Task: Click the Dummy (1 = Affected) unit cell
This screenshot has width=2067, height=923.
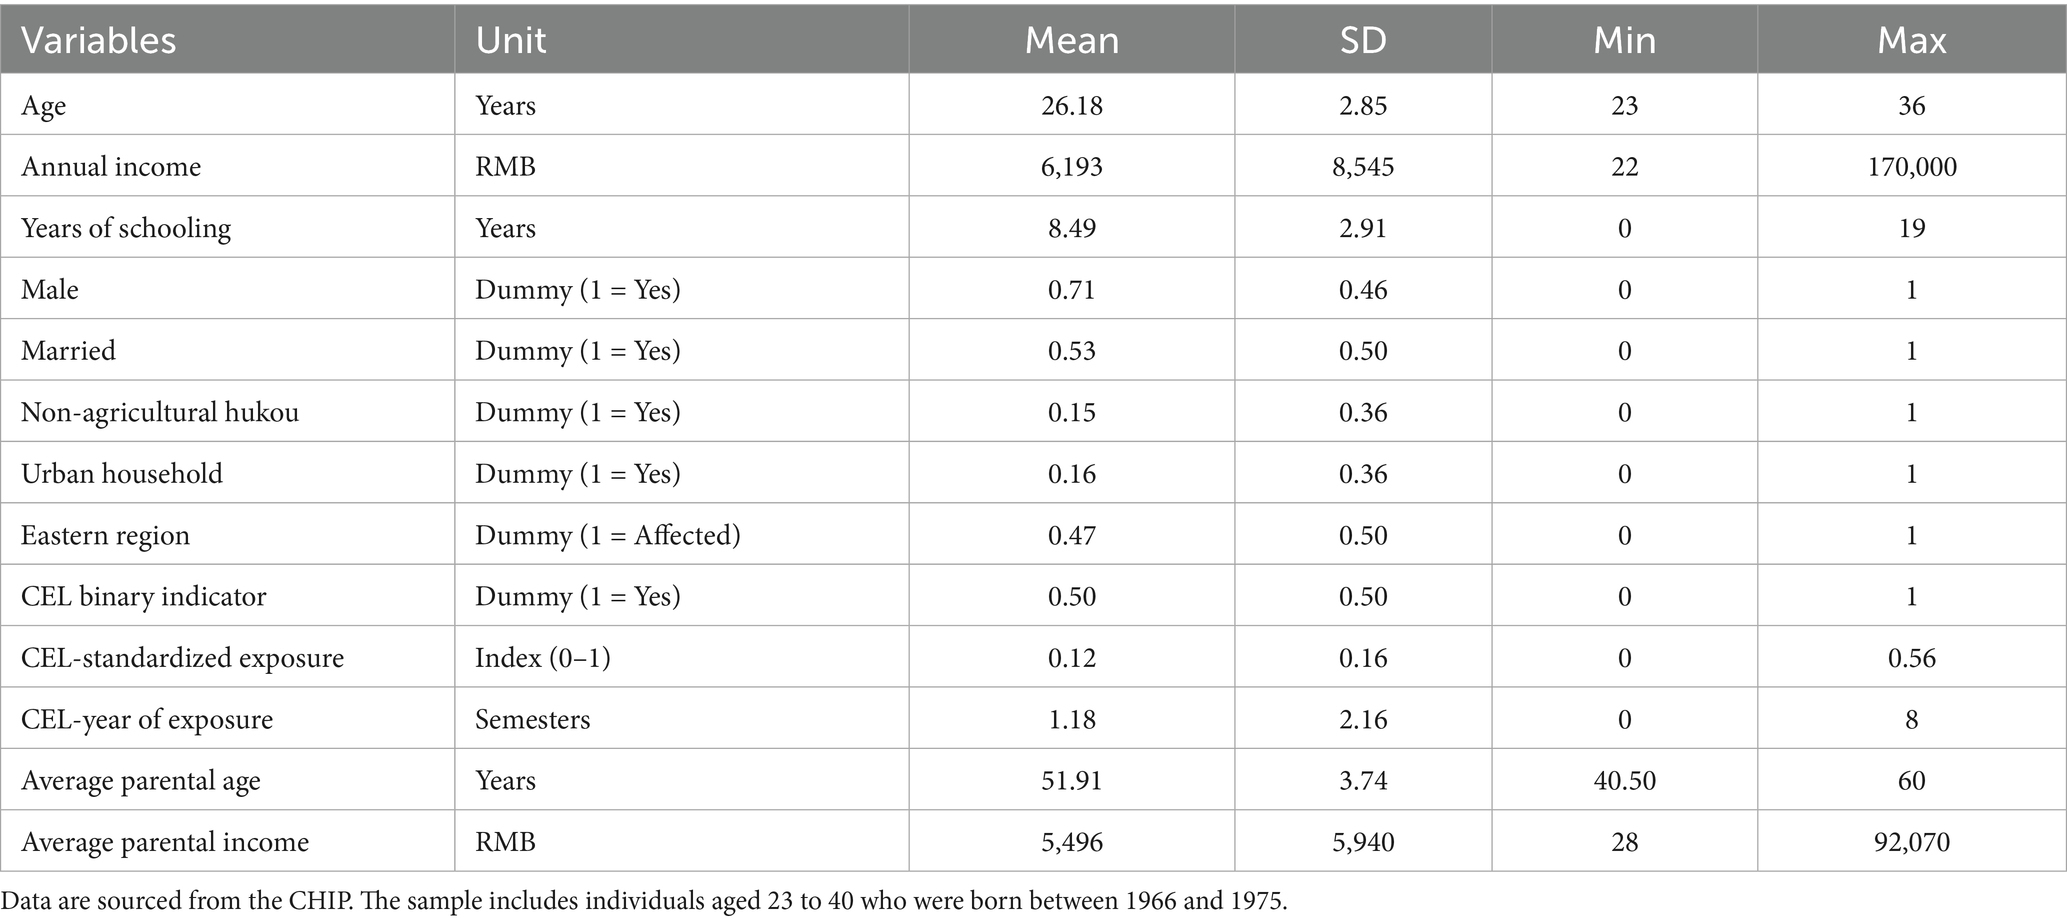Action: pyautogui.click(x=607, y=535)
